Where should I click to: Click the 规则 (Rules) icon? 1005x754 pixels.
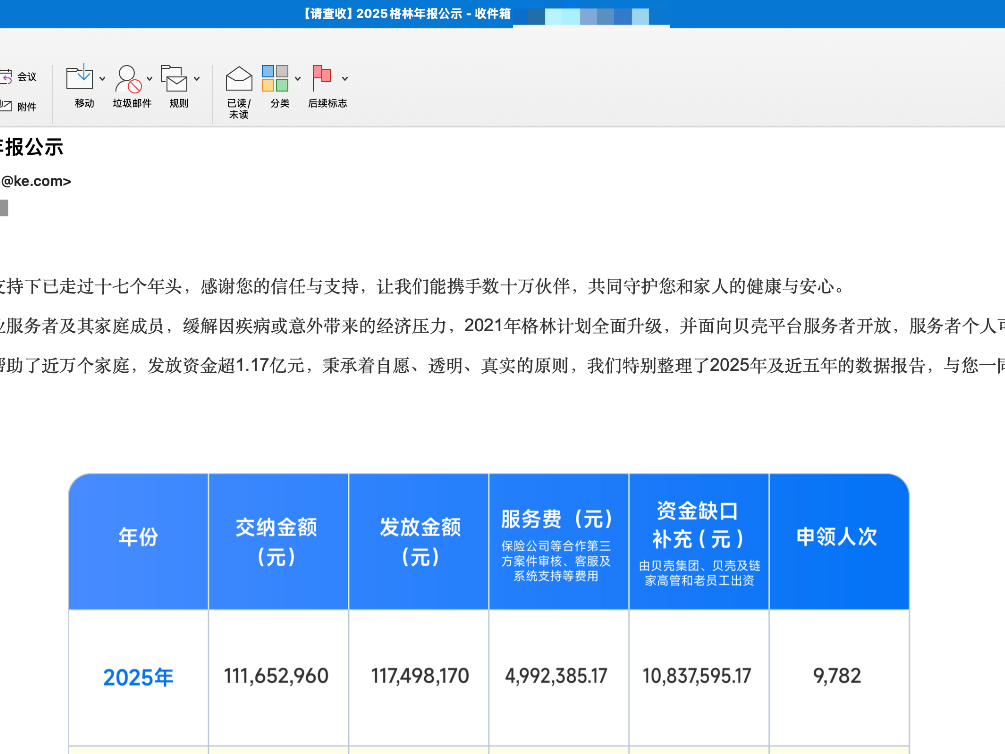click(174, 78)
